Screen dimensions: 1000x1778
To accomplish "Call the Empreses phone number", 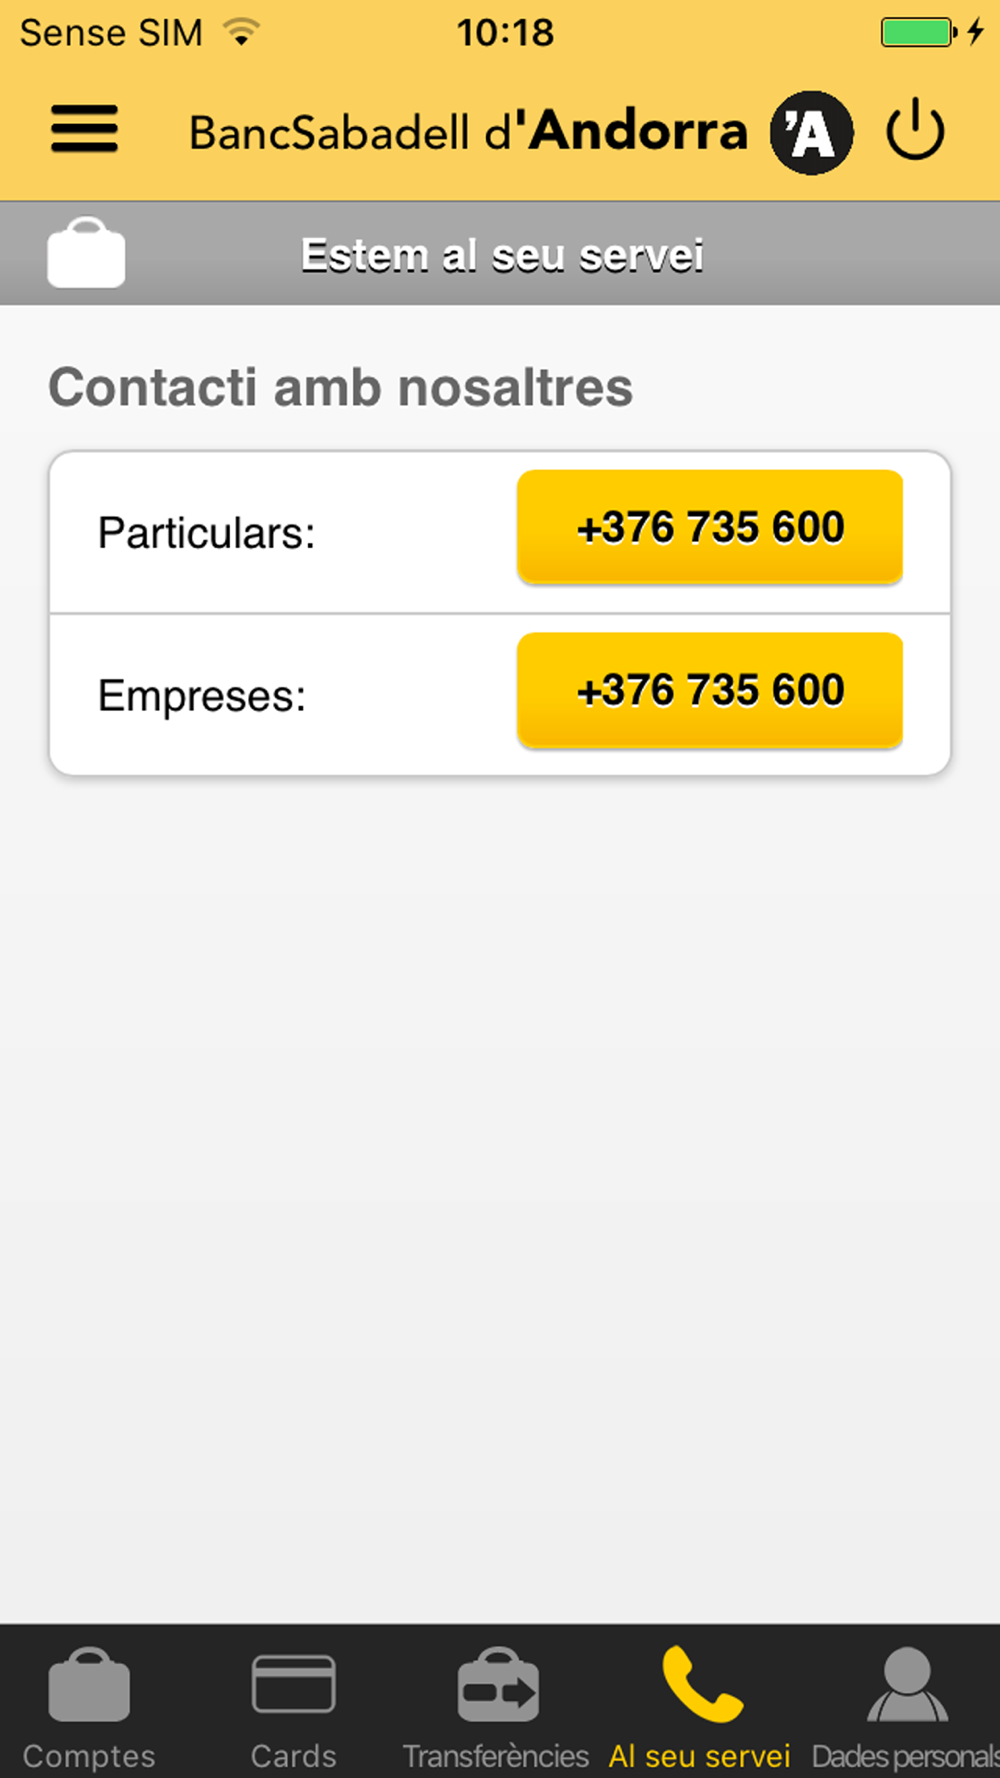I will pos(710,690).
